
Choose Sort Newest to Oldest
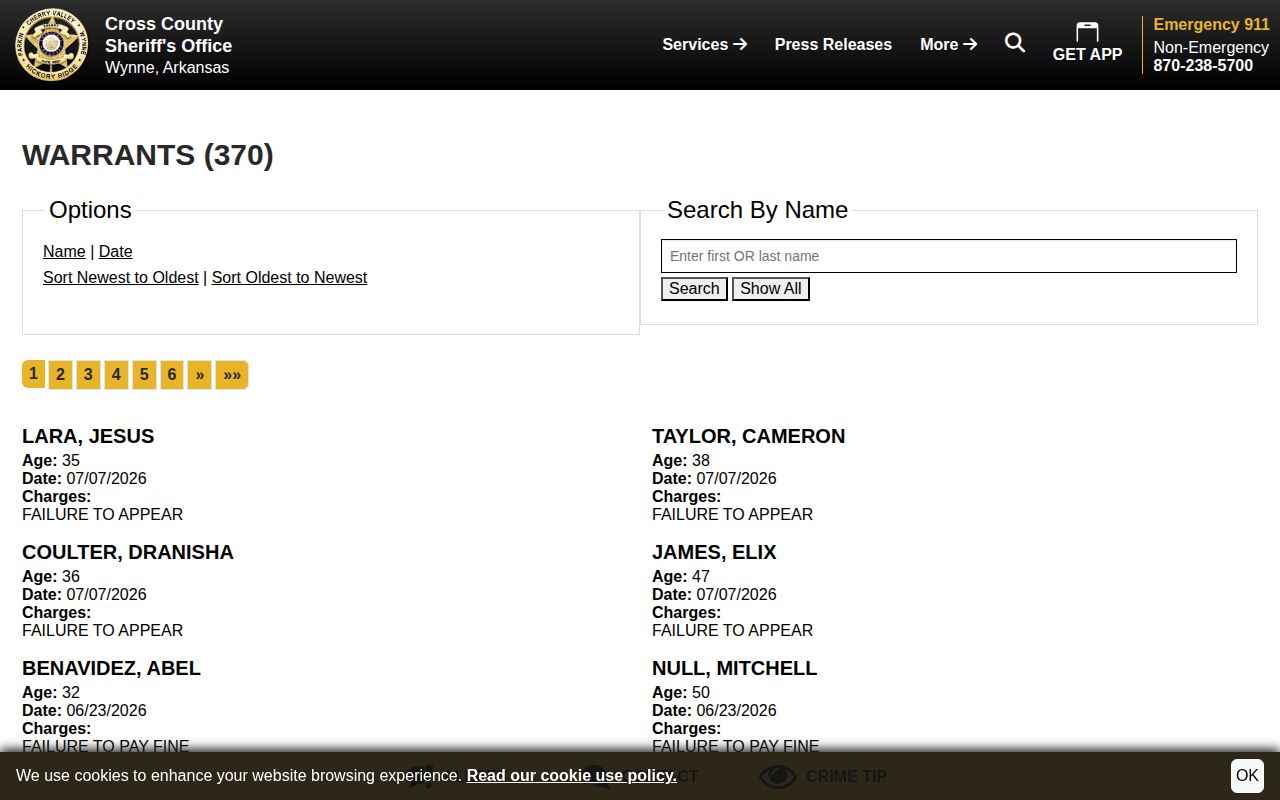[121, 278]
